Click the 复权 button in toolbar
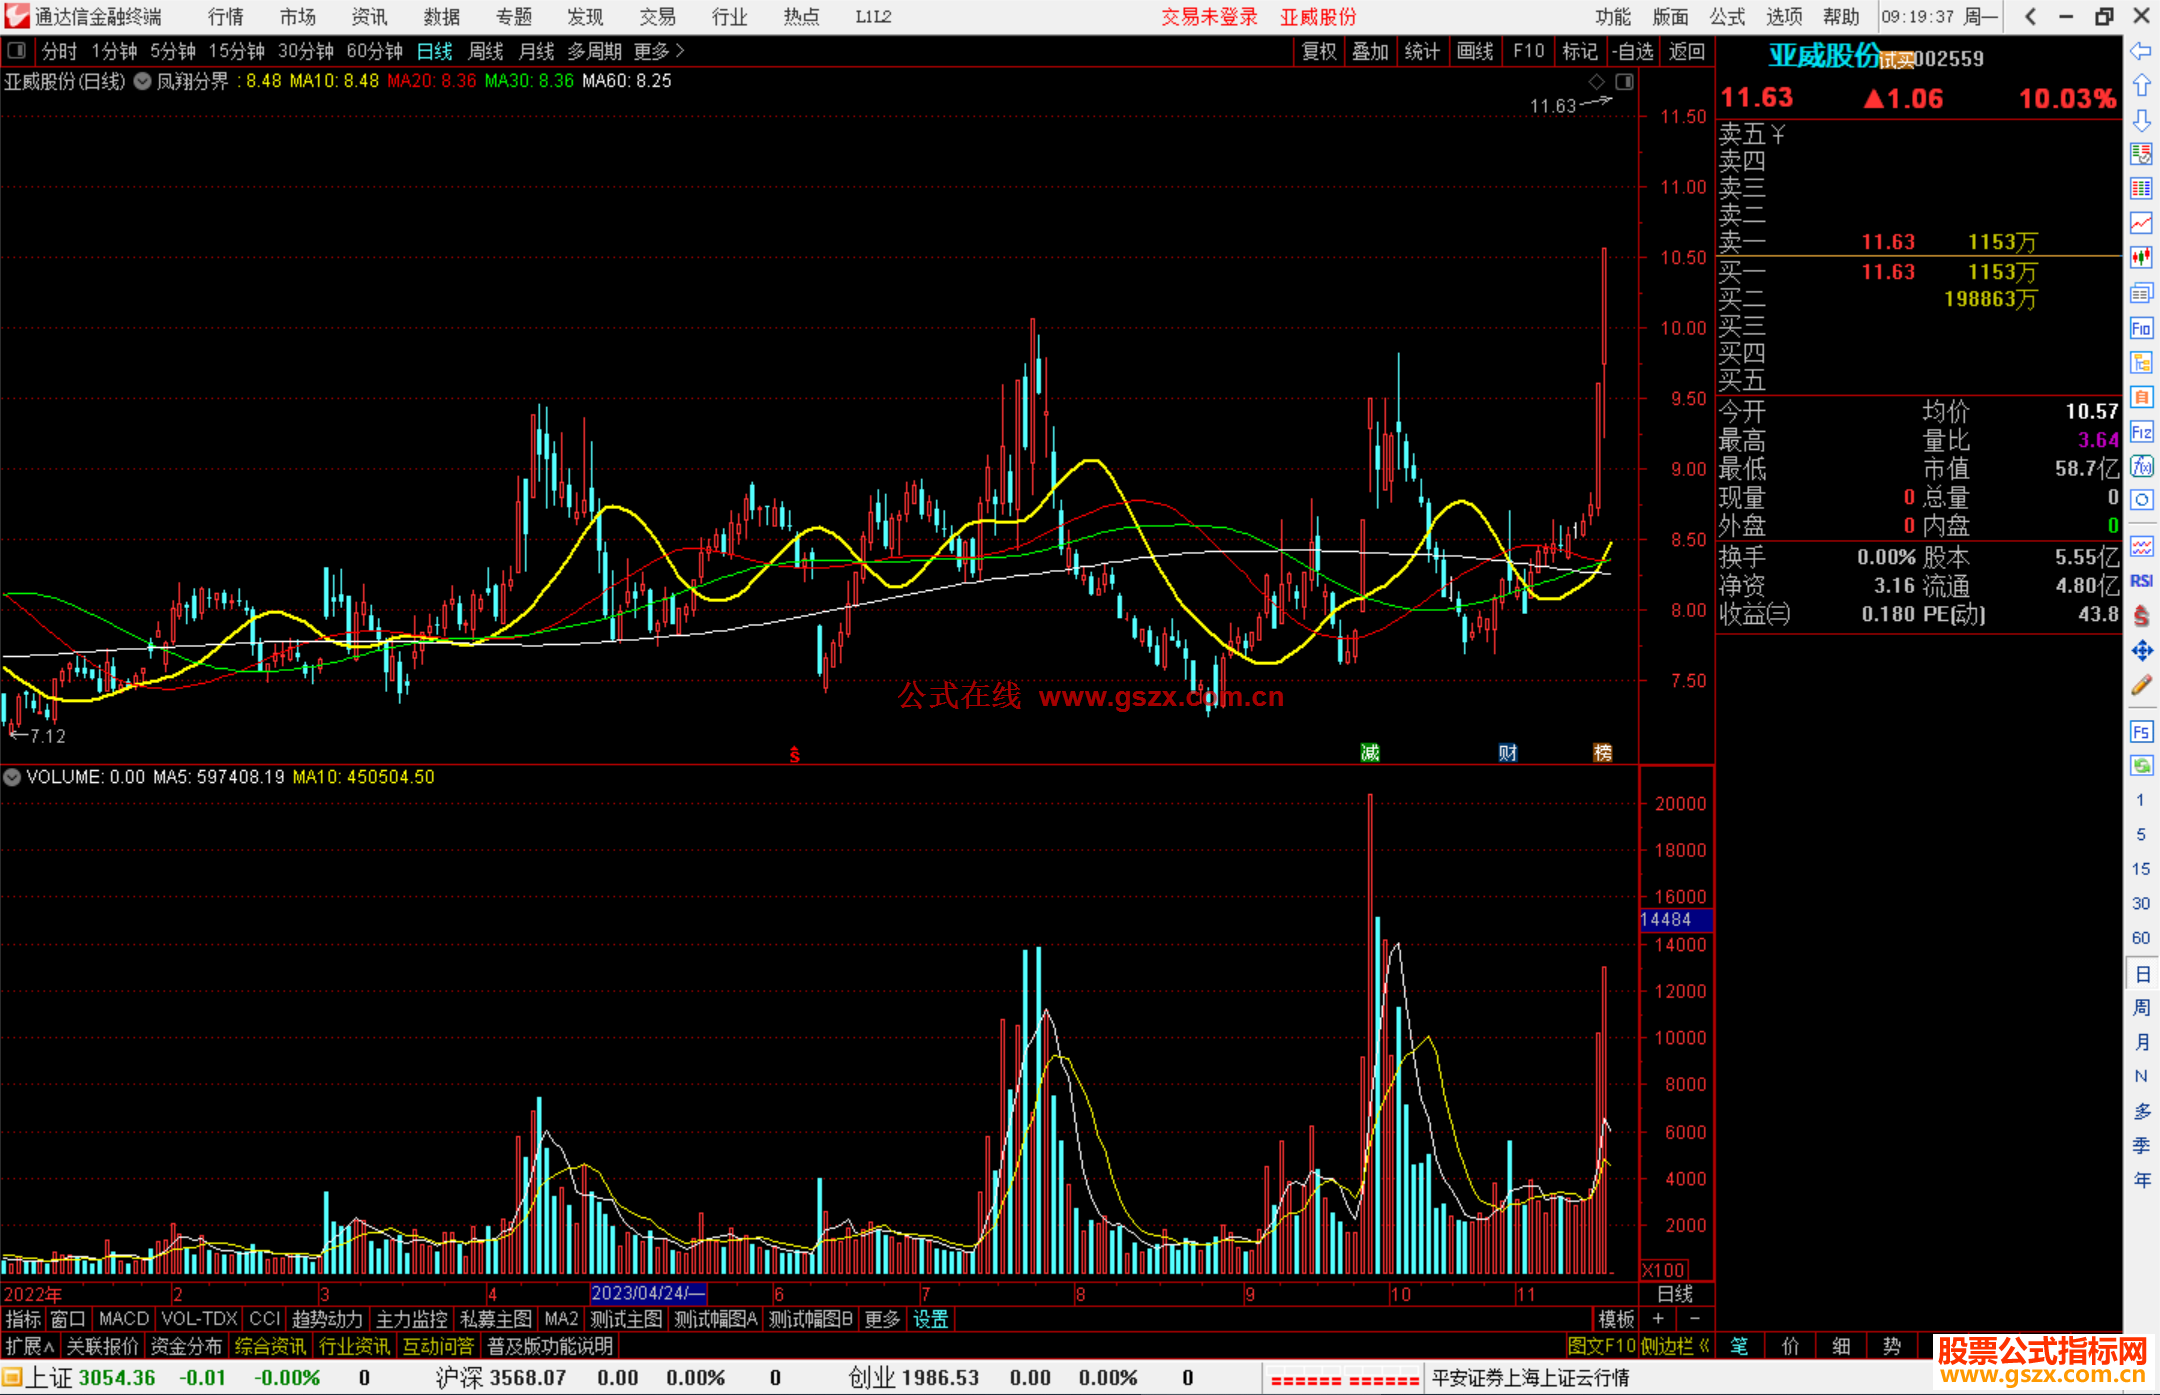The image size is (2160, 1395). click(1318, 50)
